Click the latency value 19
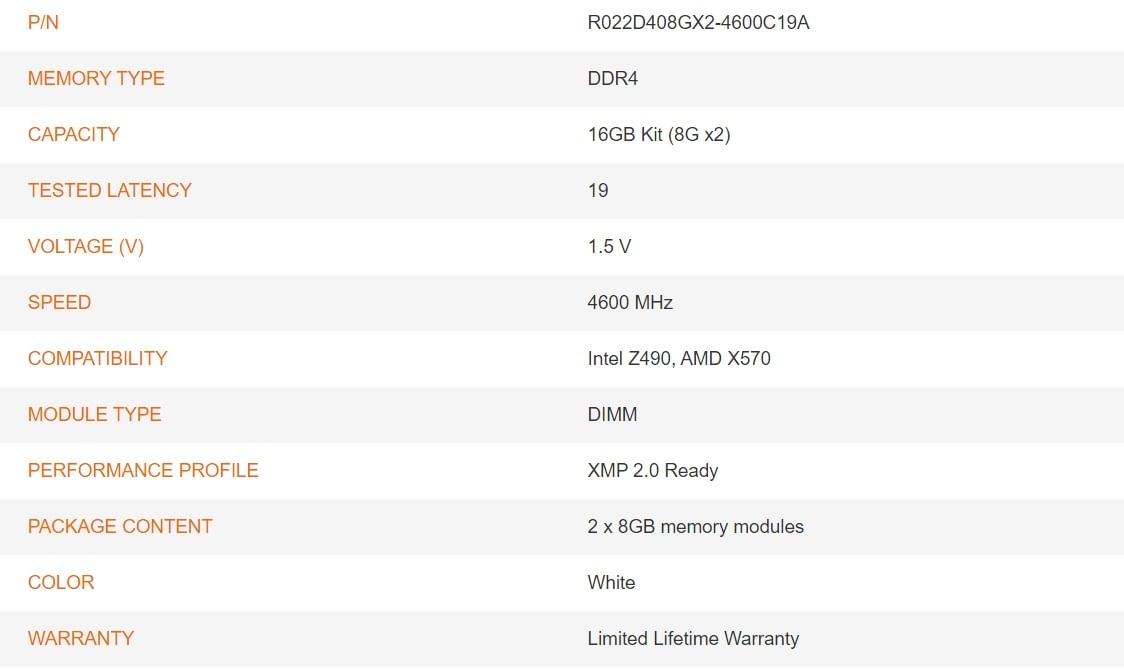This screenshot has width=1124, height=669. pyautogui.click(x=598, y=190)
